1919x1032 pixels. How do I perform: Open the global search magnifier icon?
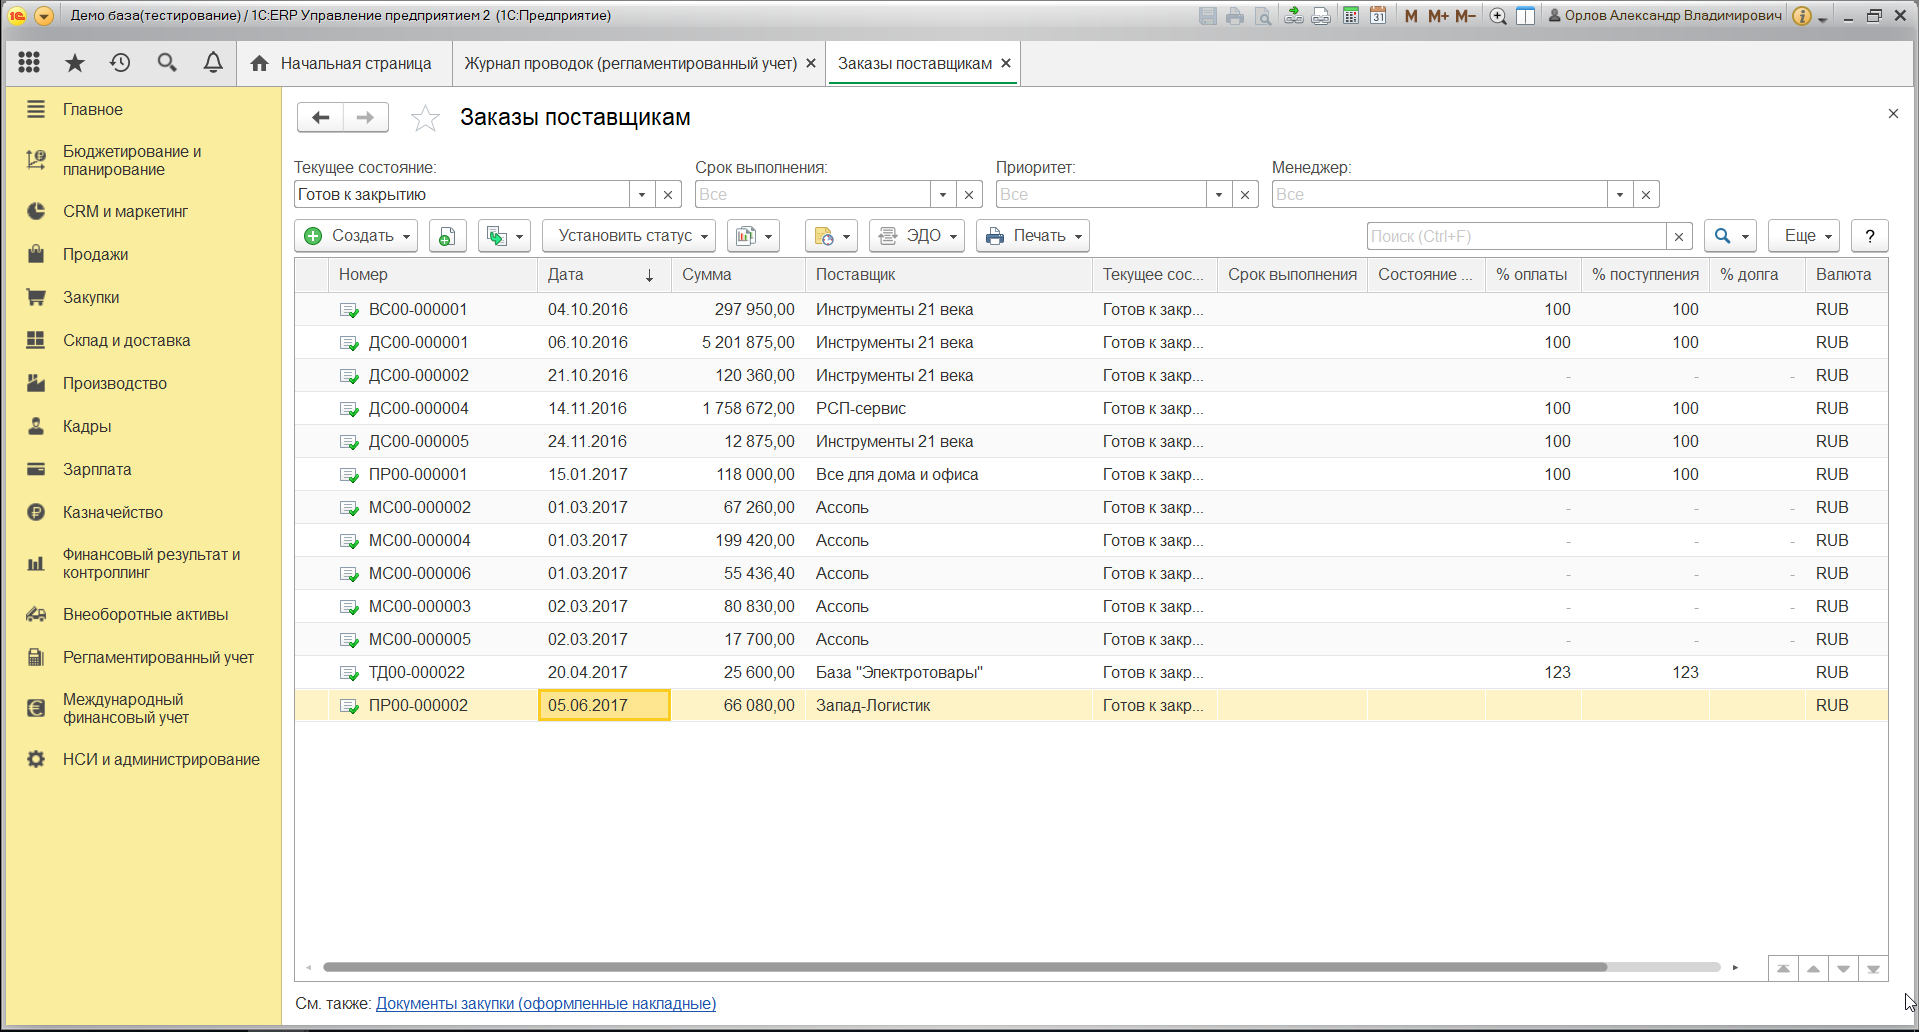[x=167, y=63]
